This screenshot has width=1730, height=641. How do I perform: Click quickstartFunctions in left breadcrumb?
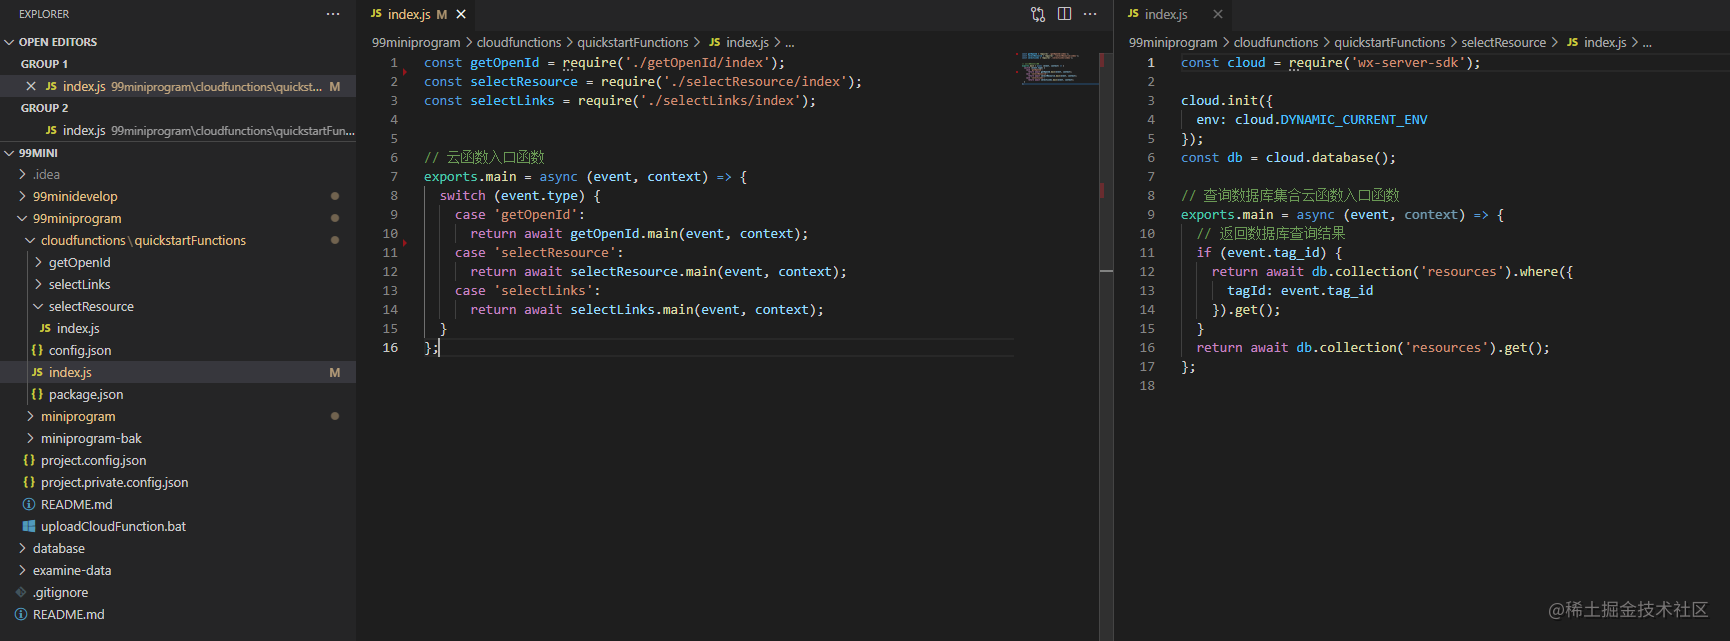point(633,43)
